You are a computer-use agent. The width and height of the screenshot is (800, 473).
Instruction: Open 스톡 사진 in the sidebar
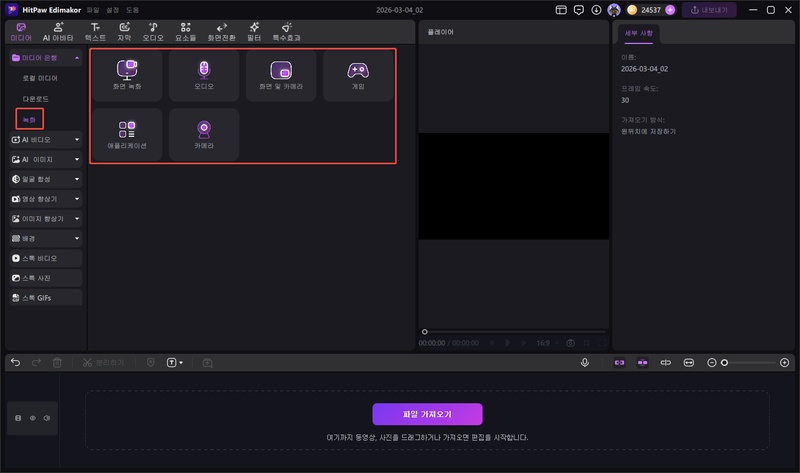pos(46,278)
